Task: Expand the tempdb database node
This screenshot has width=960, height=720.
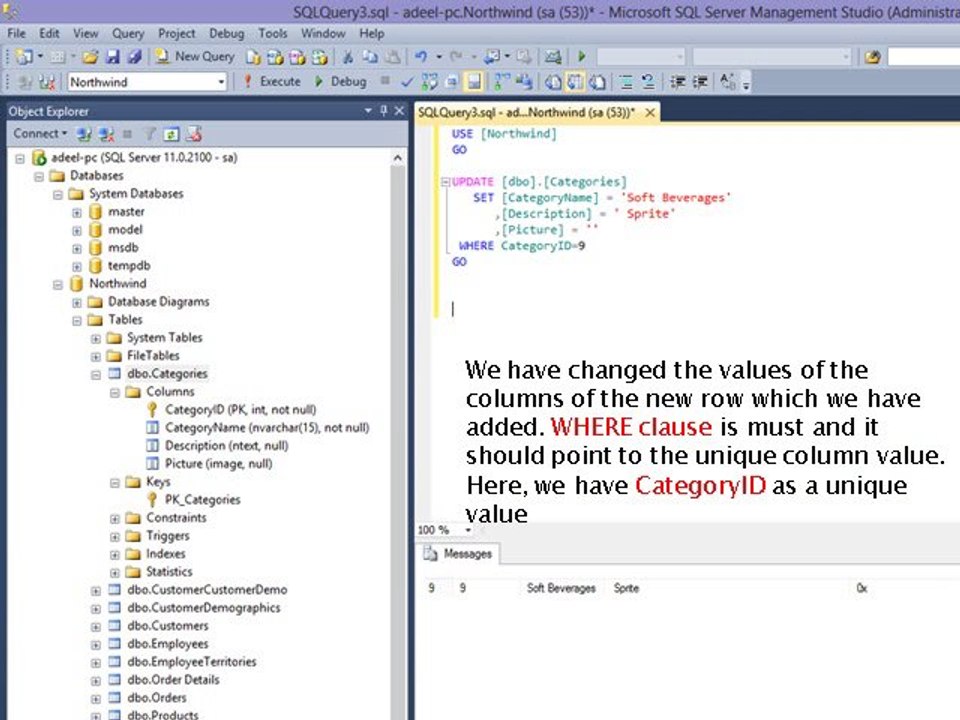Action: tap(77, 266)
